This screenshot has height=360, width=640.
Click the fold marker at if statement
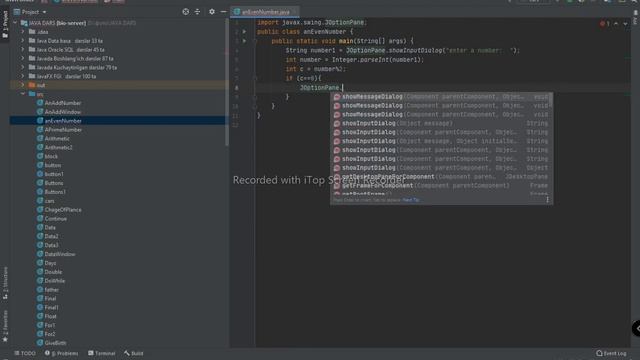tap(255, 78)
